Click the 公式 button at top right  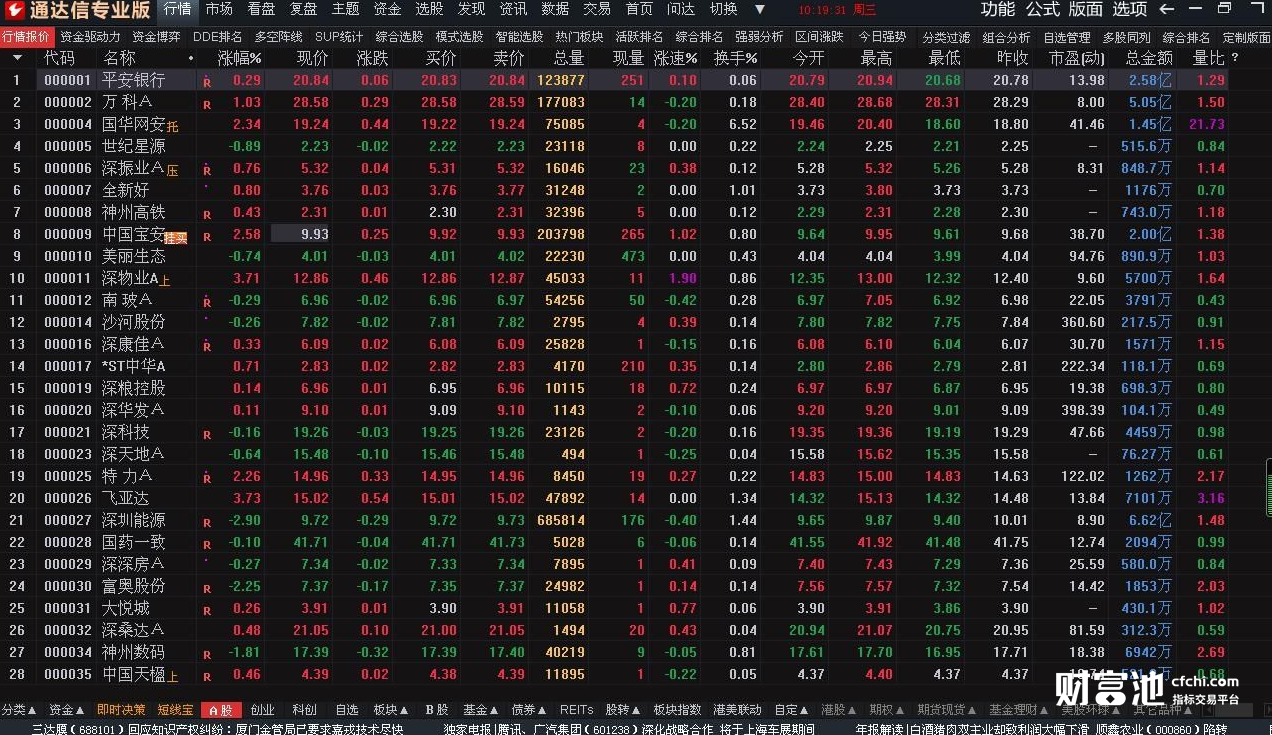point(1042,9)
